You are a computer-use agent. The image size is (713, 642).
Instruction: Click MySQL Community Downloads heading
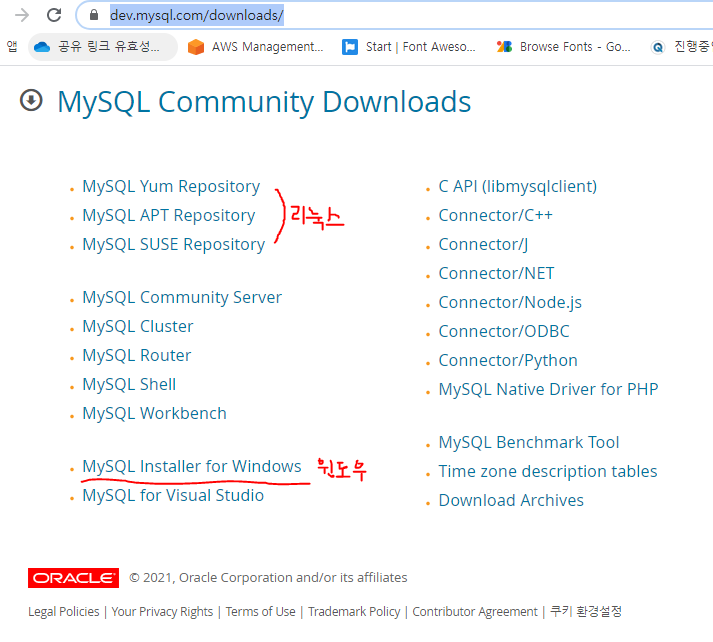point(264,102)
